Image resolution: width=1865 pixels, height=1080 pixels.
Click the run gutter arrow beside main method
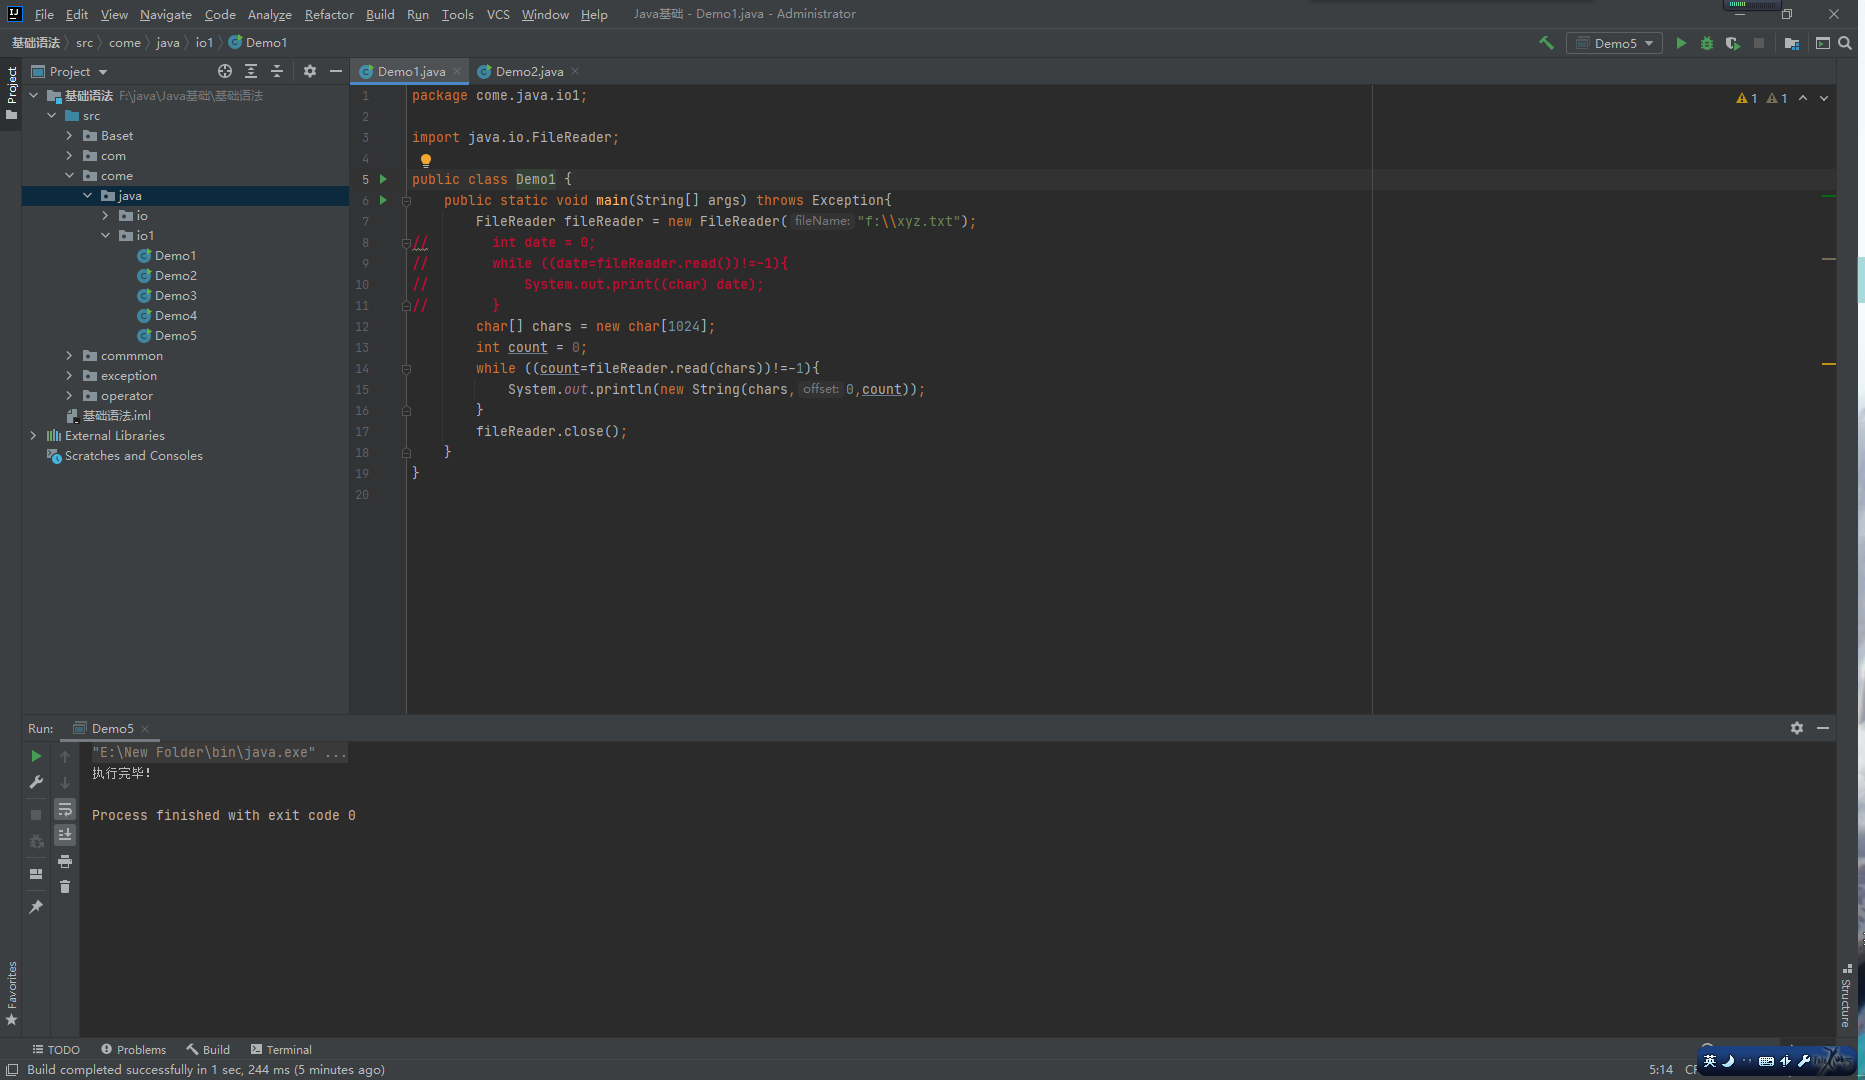pyautogui.click(x=383, y=200)
